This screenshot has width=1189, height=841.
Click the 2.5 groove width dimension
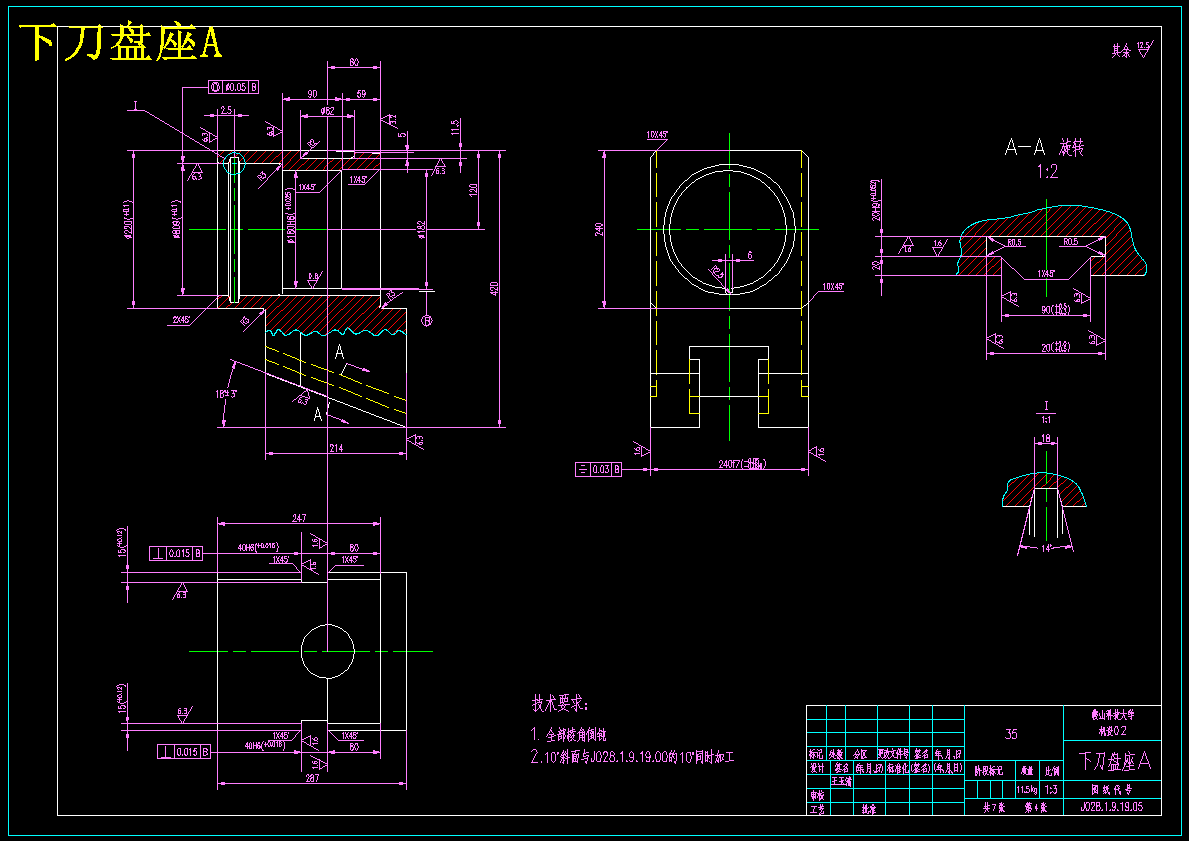point(226,110)
